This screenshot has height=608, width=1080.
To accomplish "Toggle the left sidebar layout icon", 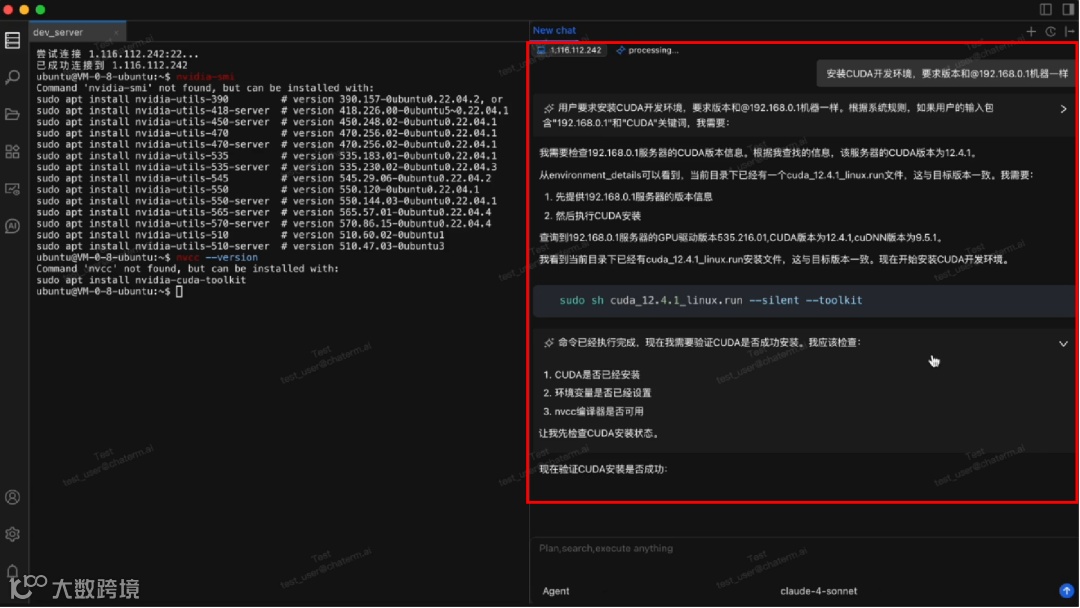I will click(1046, 9).
